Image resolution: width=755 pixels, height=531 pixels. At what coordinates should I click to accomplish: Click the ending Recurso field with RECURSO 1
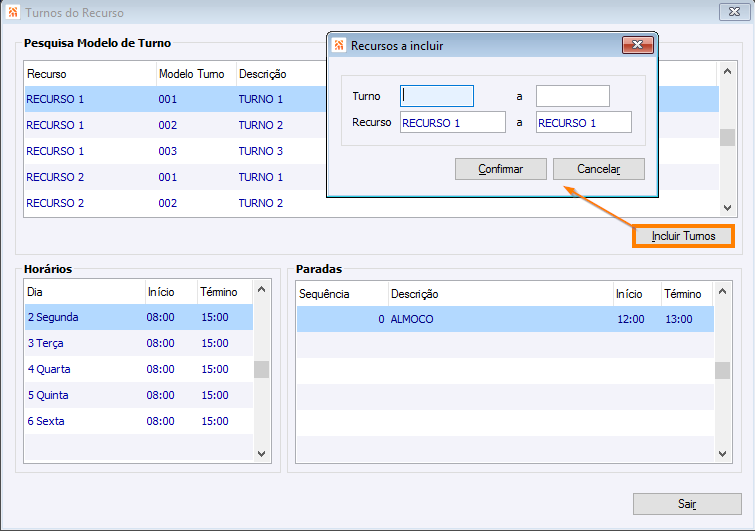(x=584, y=122)
